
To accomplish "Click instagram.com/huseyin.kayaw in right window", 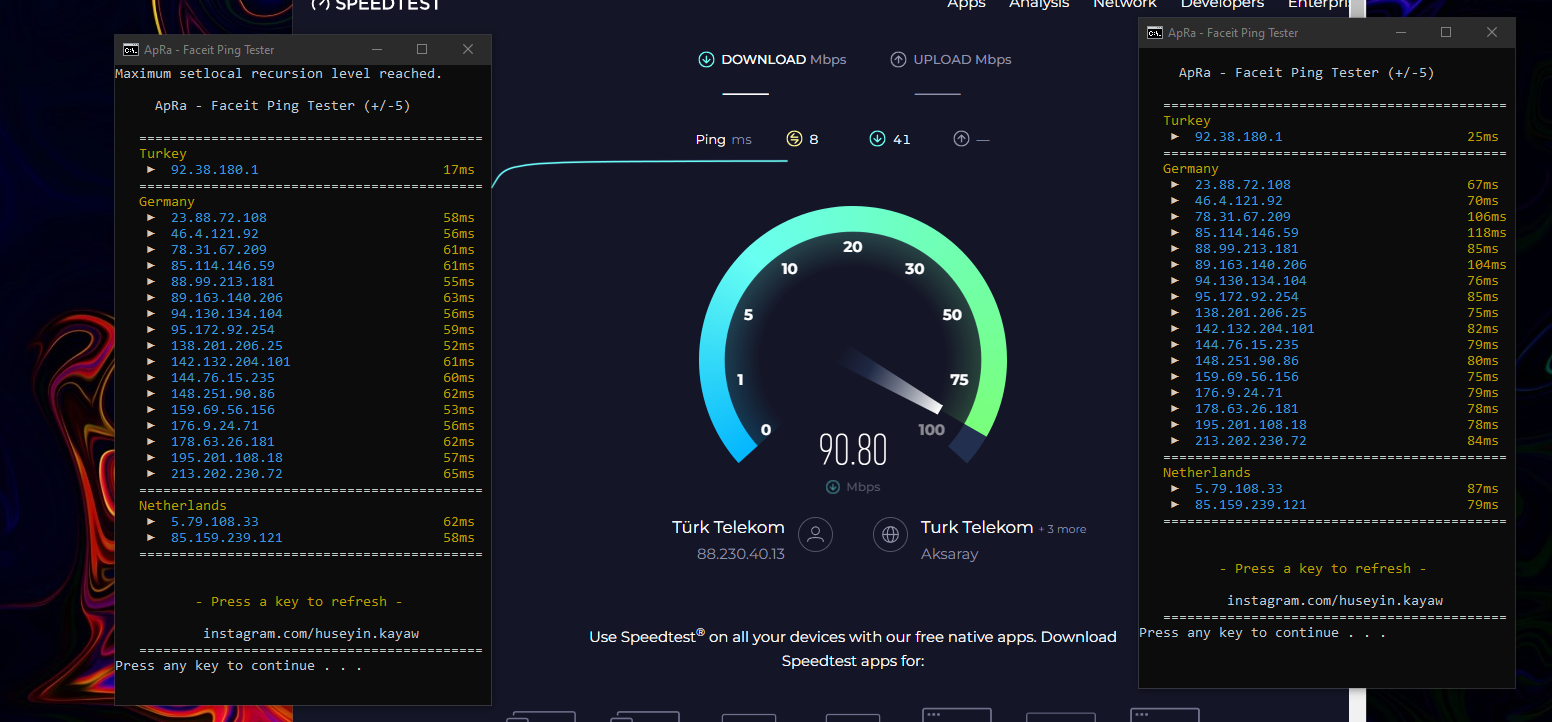I will [x=1335, y=601].
